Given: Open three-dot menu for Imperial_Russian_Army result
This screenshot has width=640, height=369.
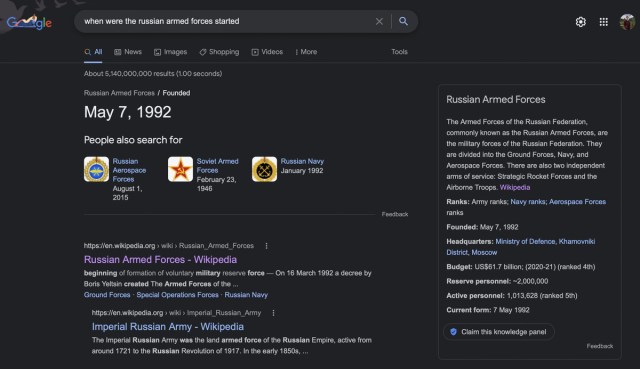Looking at the screenshot, I should click(273, 313).
